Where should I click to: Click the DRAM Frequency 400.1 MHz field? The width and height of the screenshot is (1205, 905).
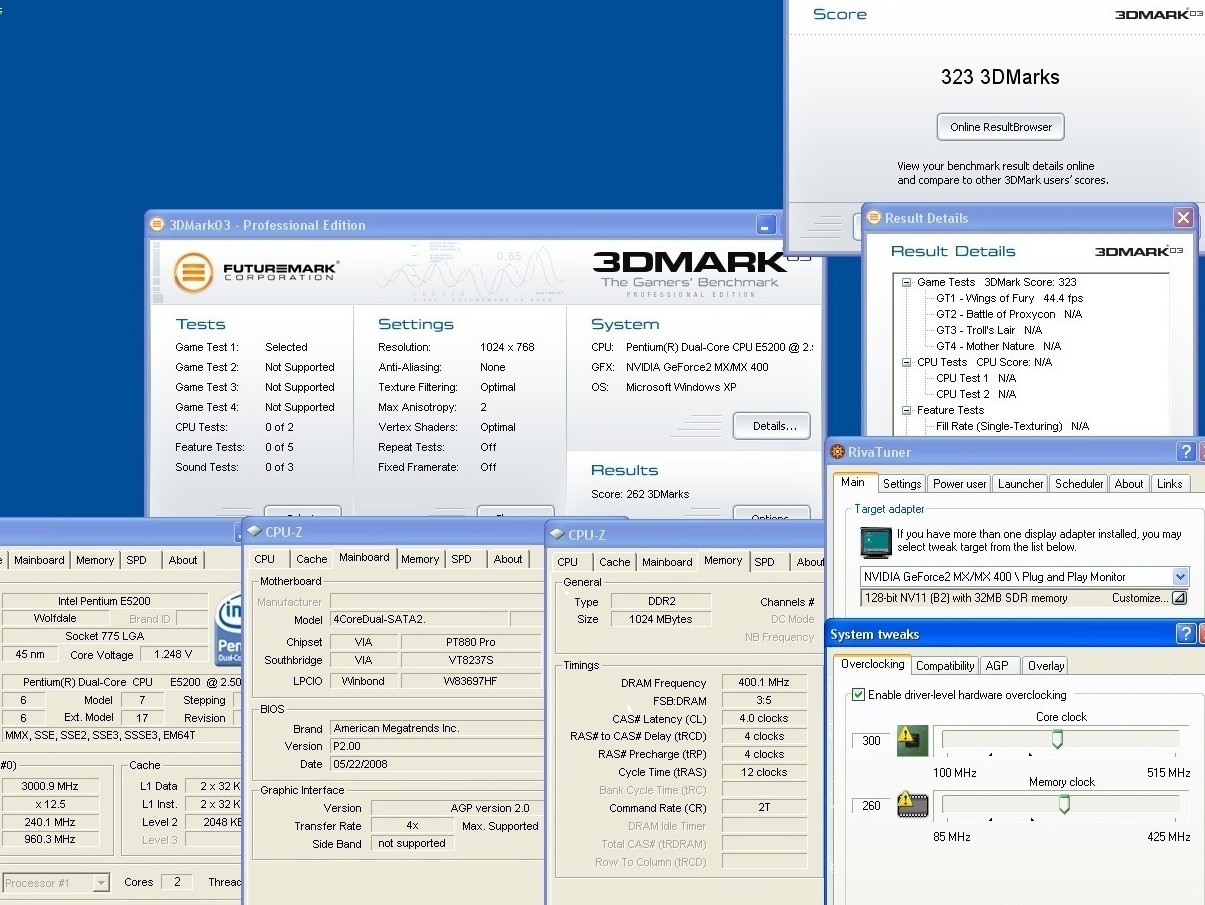tap(764, 683)
